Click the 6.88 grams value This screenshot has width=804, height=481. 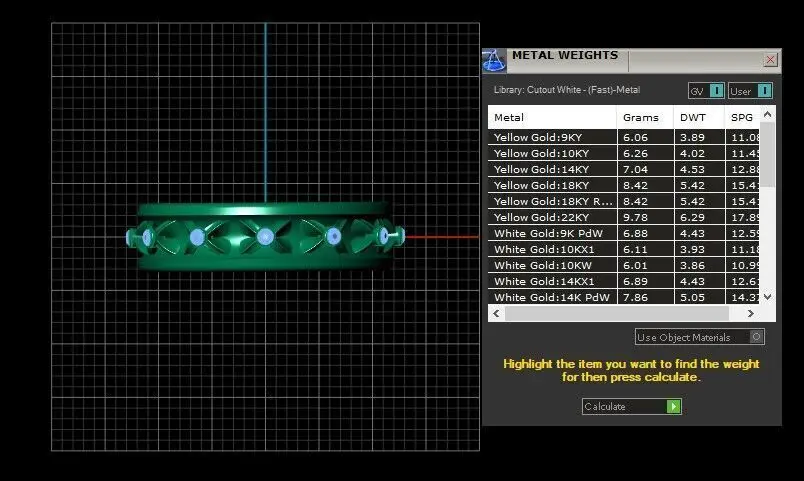pyautogui.click(x=635, y=233)
